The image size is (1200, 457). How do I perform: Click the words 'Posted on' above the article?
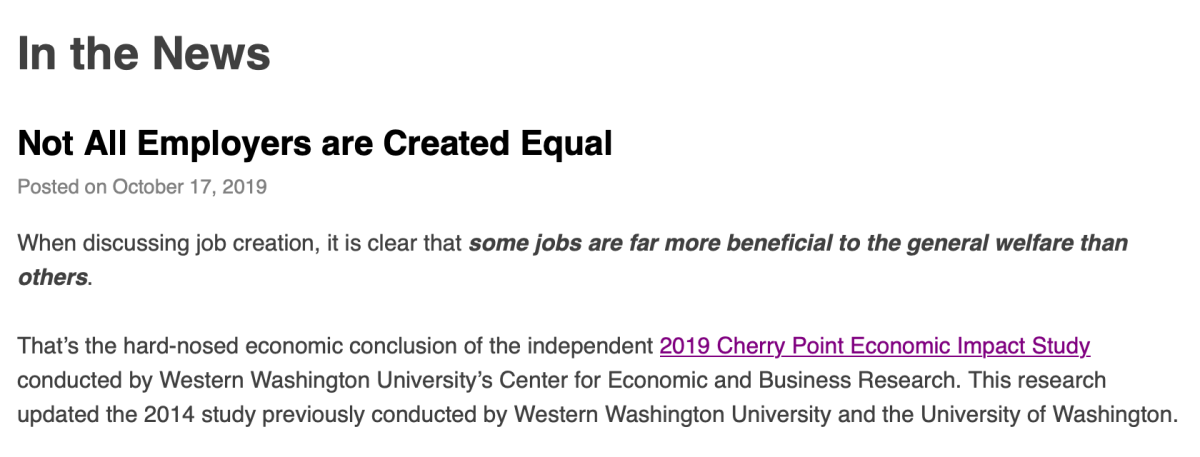(62, 187)
